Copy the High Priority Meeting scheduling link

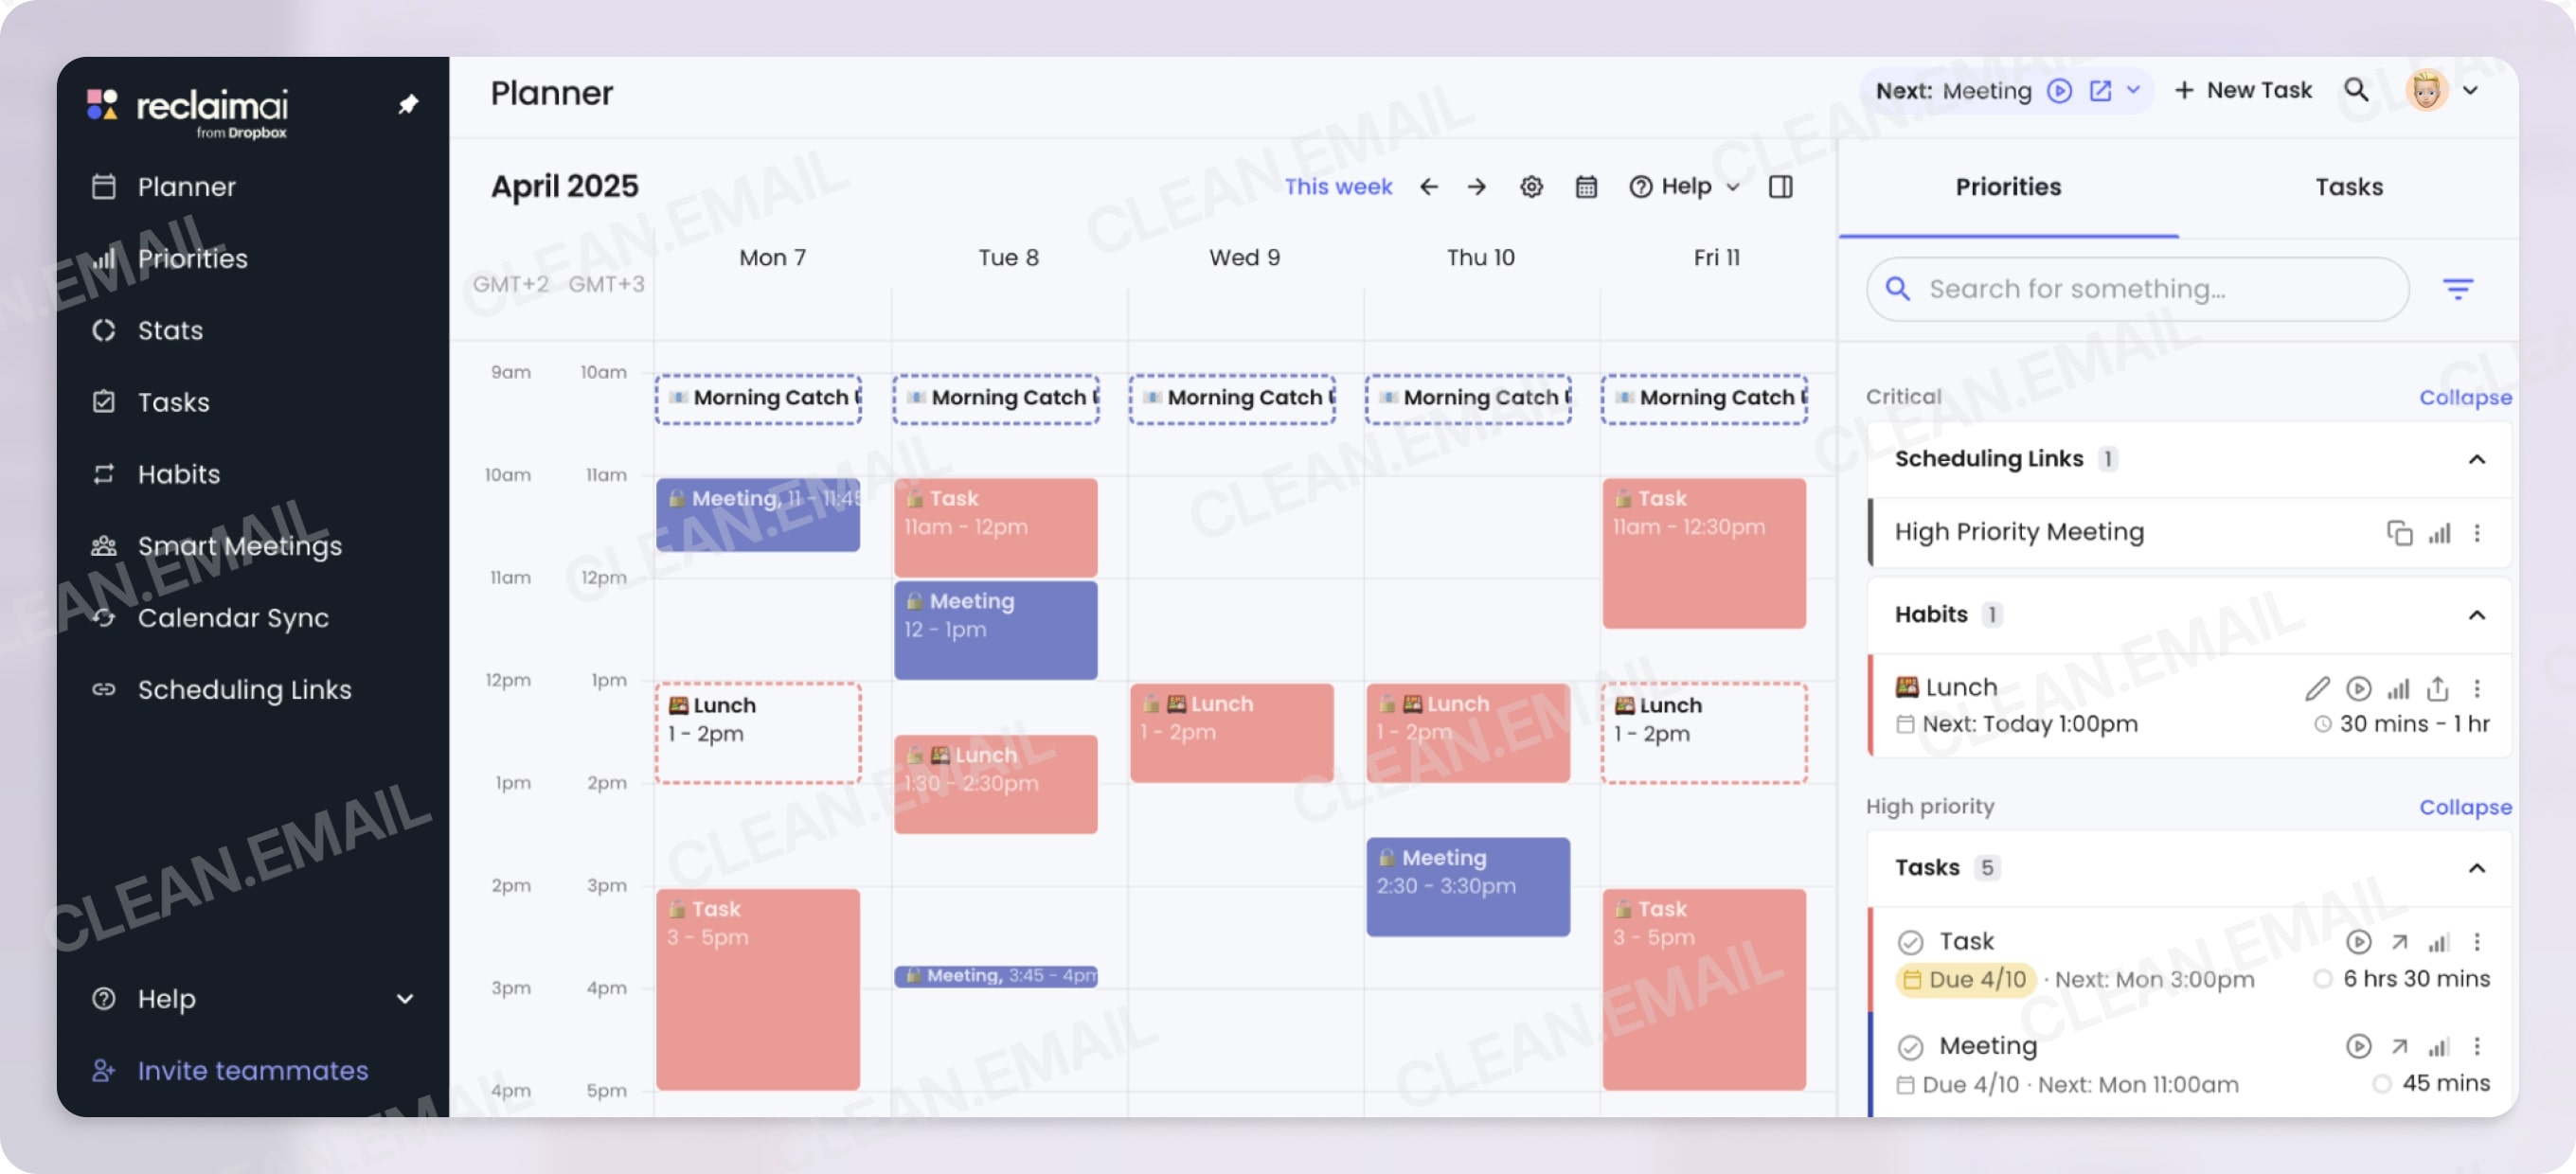click(x=2401, y=533)
